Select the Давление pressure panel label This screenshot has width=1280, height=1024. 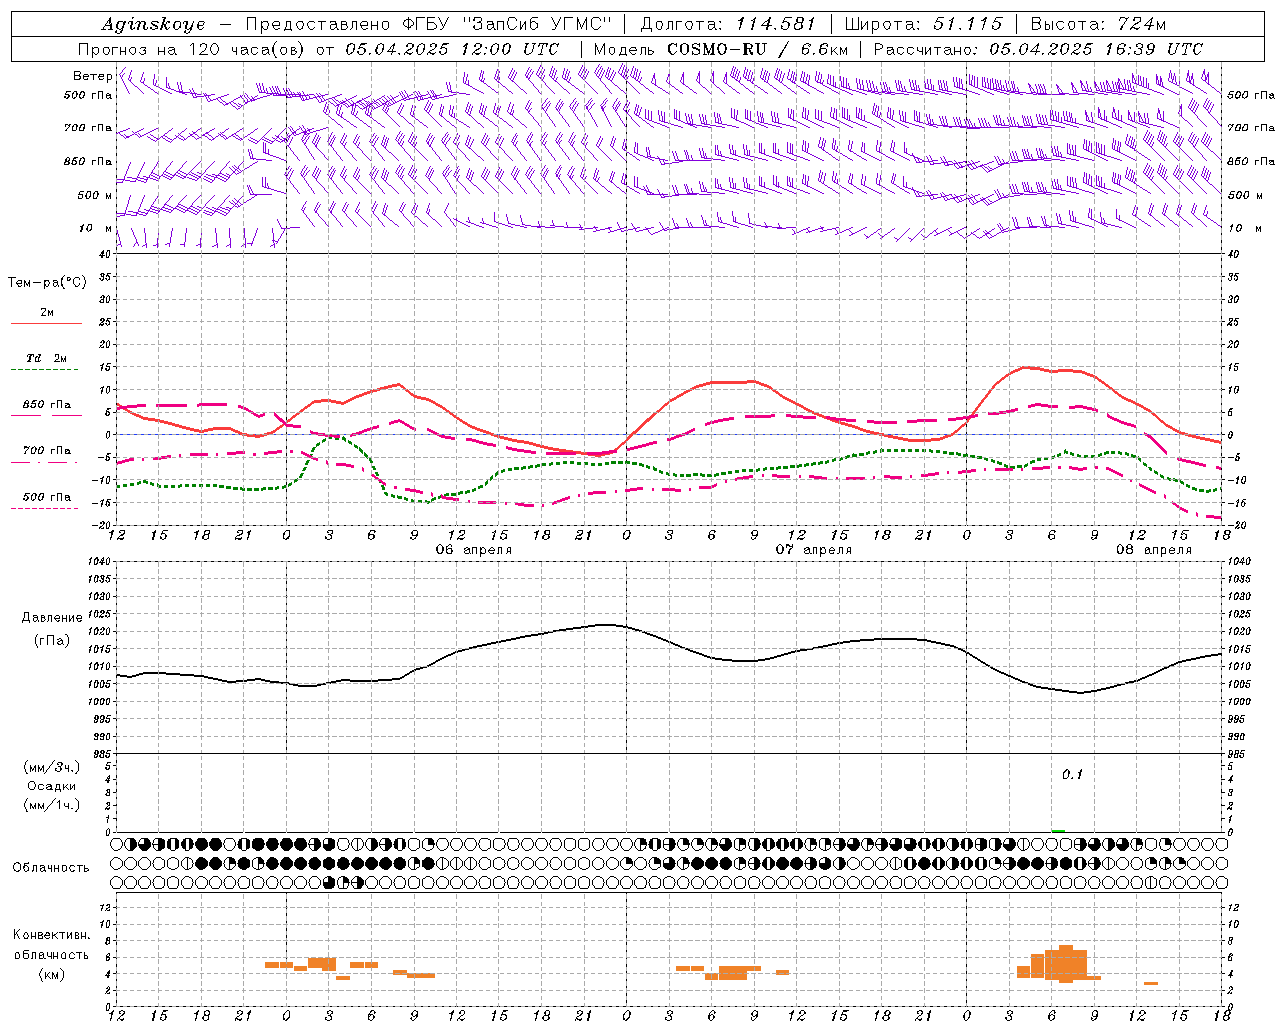(52, 618)
